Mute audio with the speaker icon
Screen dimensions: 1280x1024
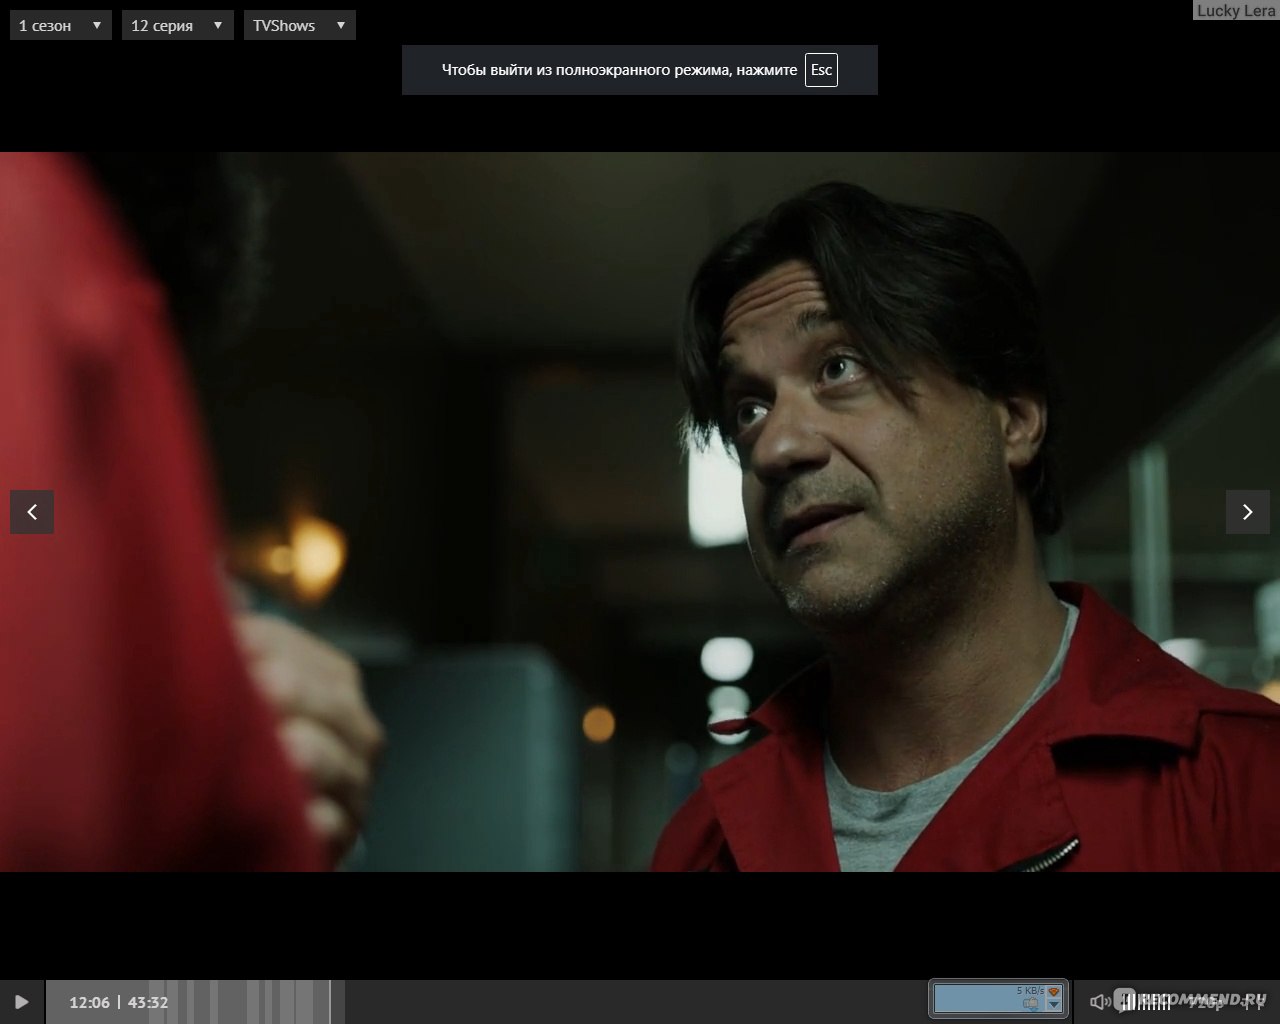click(x=1099, y=1001)
